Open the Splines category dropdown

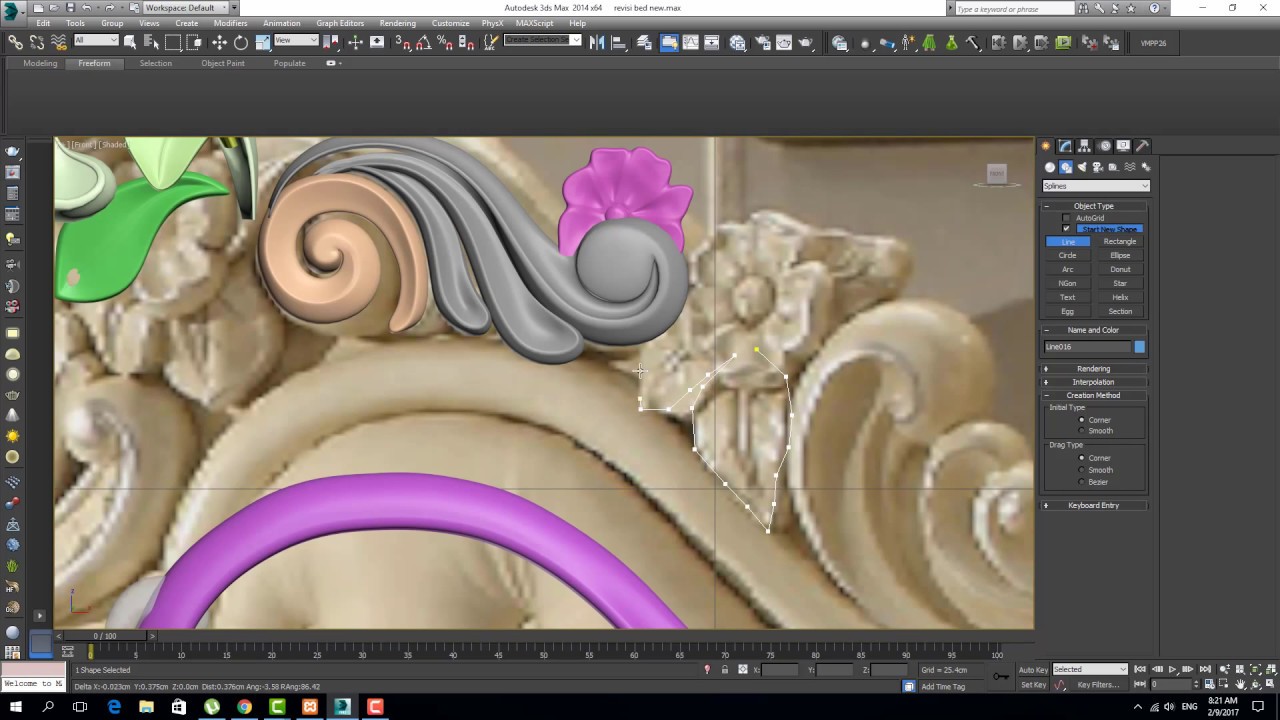coord(1096,186)
